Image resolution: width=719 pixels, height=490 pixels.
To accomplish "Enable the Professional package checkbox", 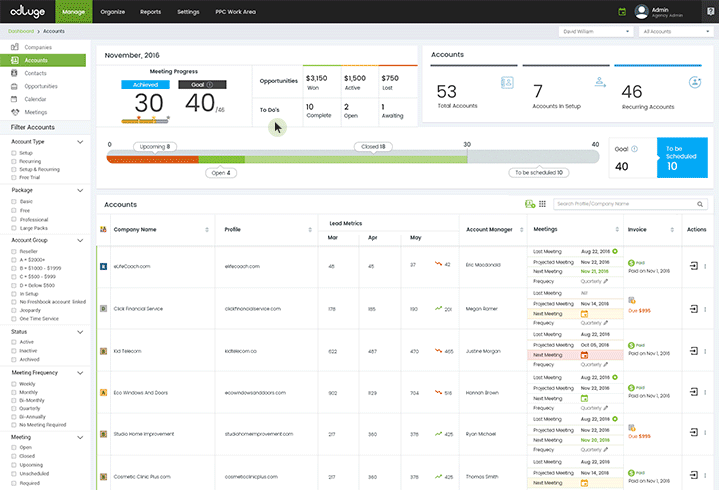I will 14,220.
